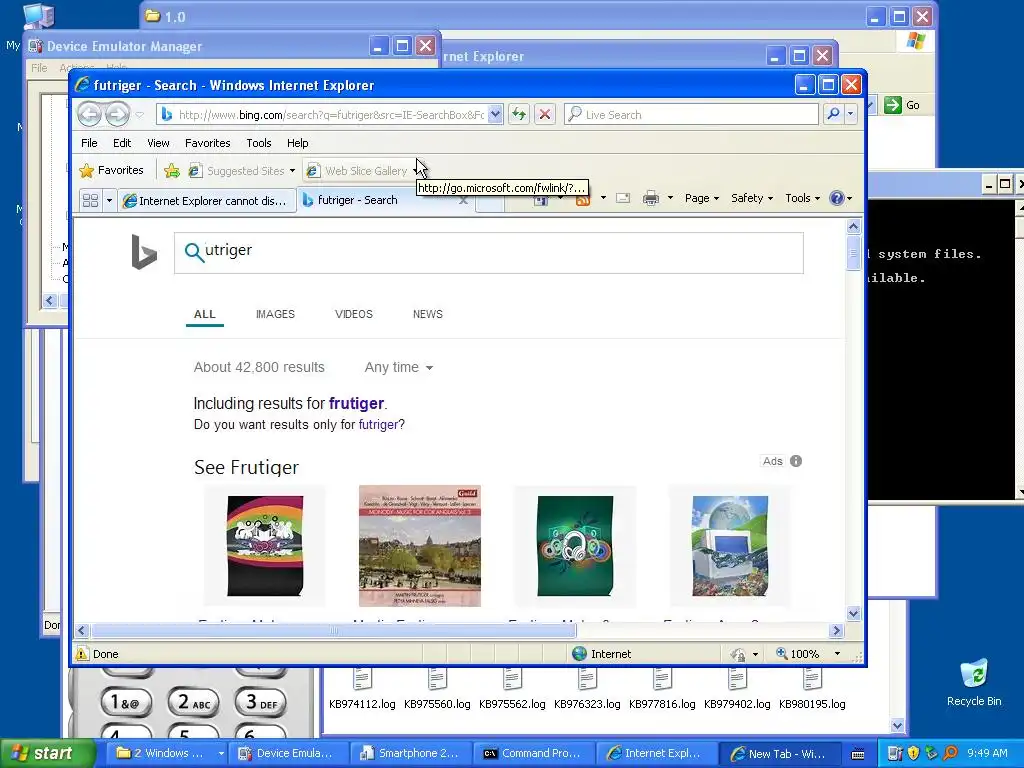Expand the Print options dropdown arrow
The height and width of the screenshot is (768, 1024).
670,198
